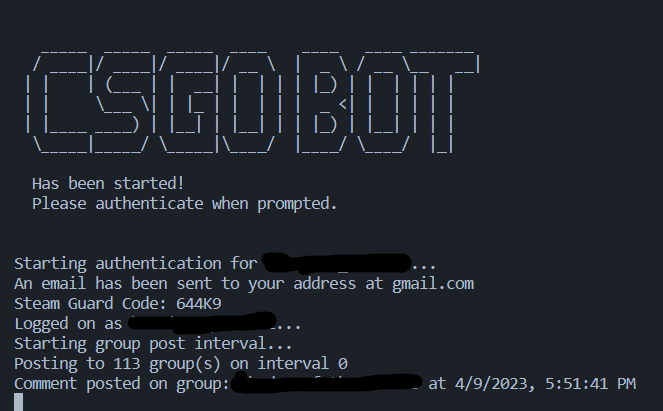Click redacted group name in comment line
This screenshot has width=663, height=411.
tap(327, 383)
